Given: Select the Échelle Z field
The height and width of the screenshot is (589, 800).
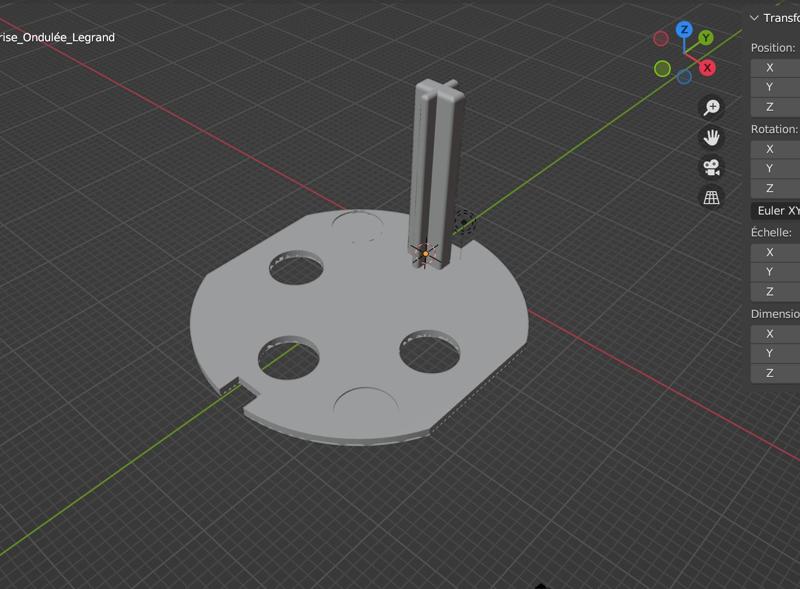Looking at the screenshot, I should [776, 291].
